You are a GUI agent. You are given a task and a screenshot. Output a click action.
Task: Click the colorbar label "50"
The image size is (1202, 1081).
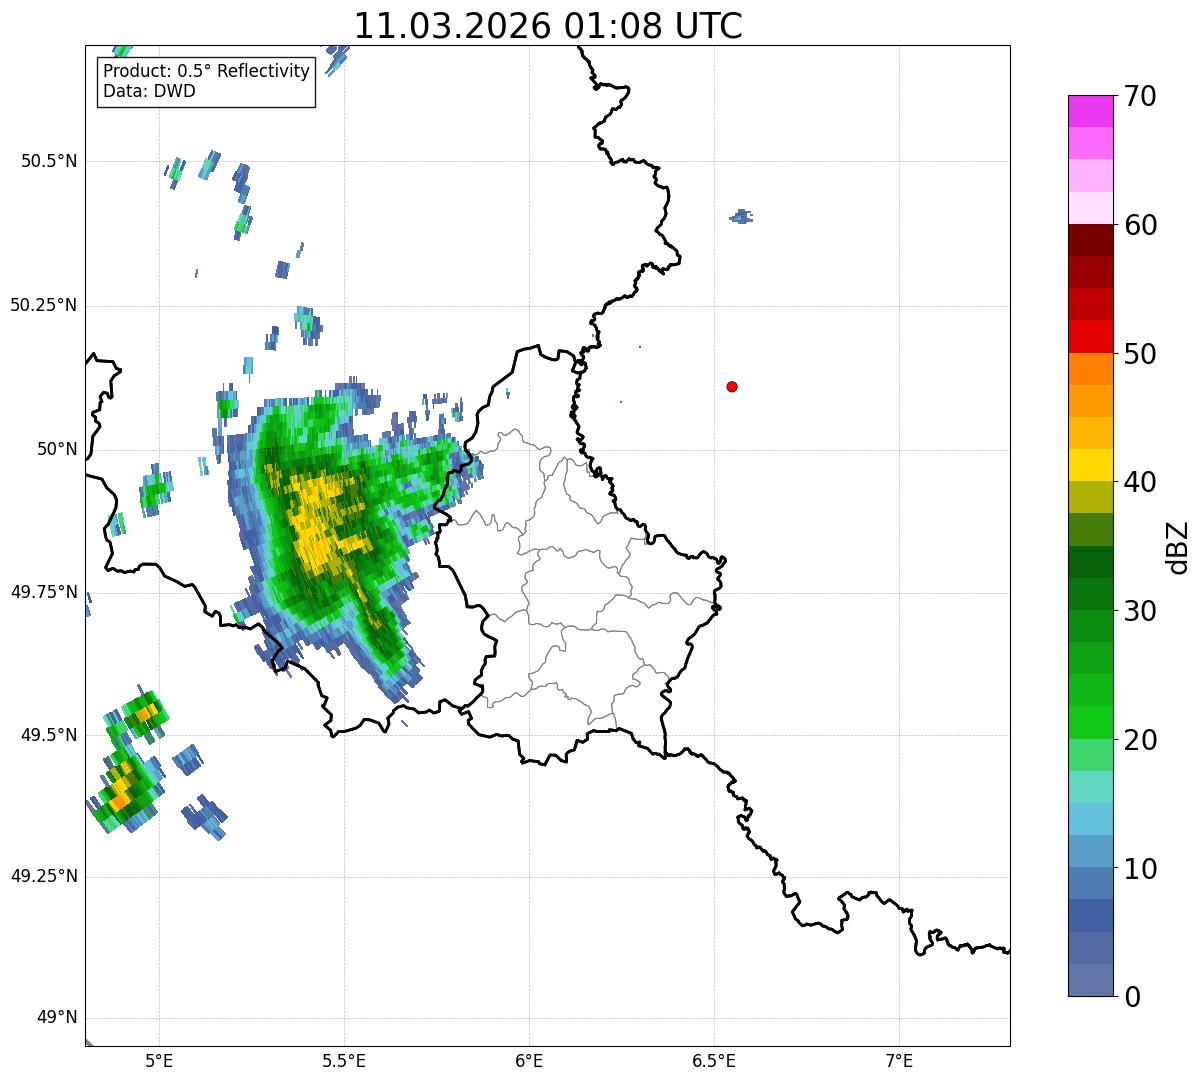[1141, 354]
